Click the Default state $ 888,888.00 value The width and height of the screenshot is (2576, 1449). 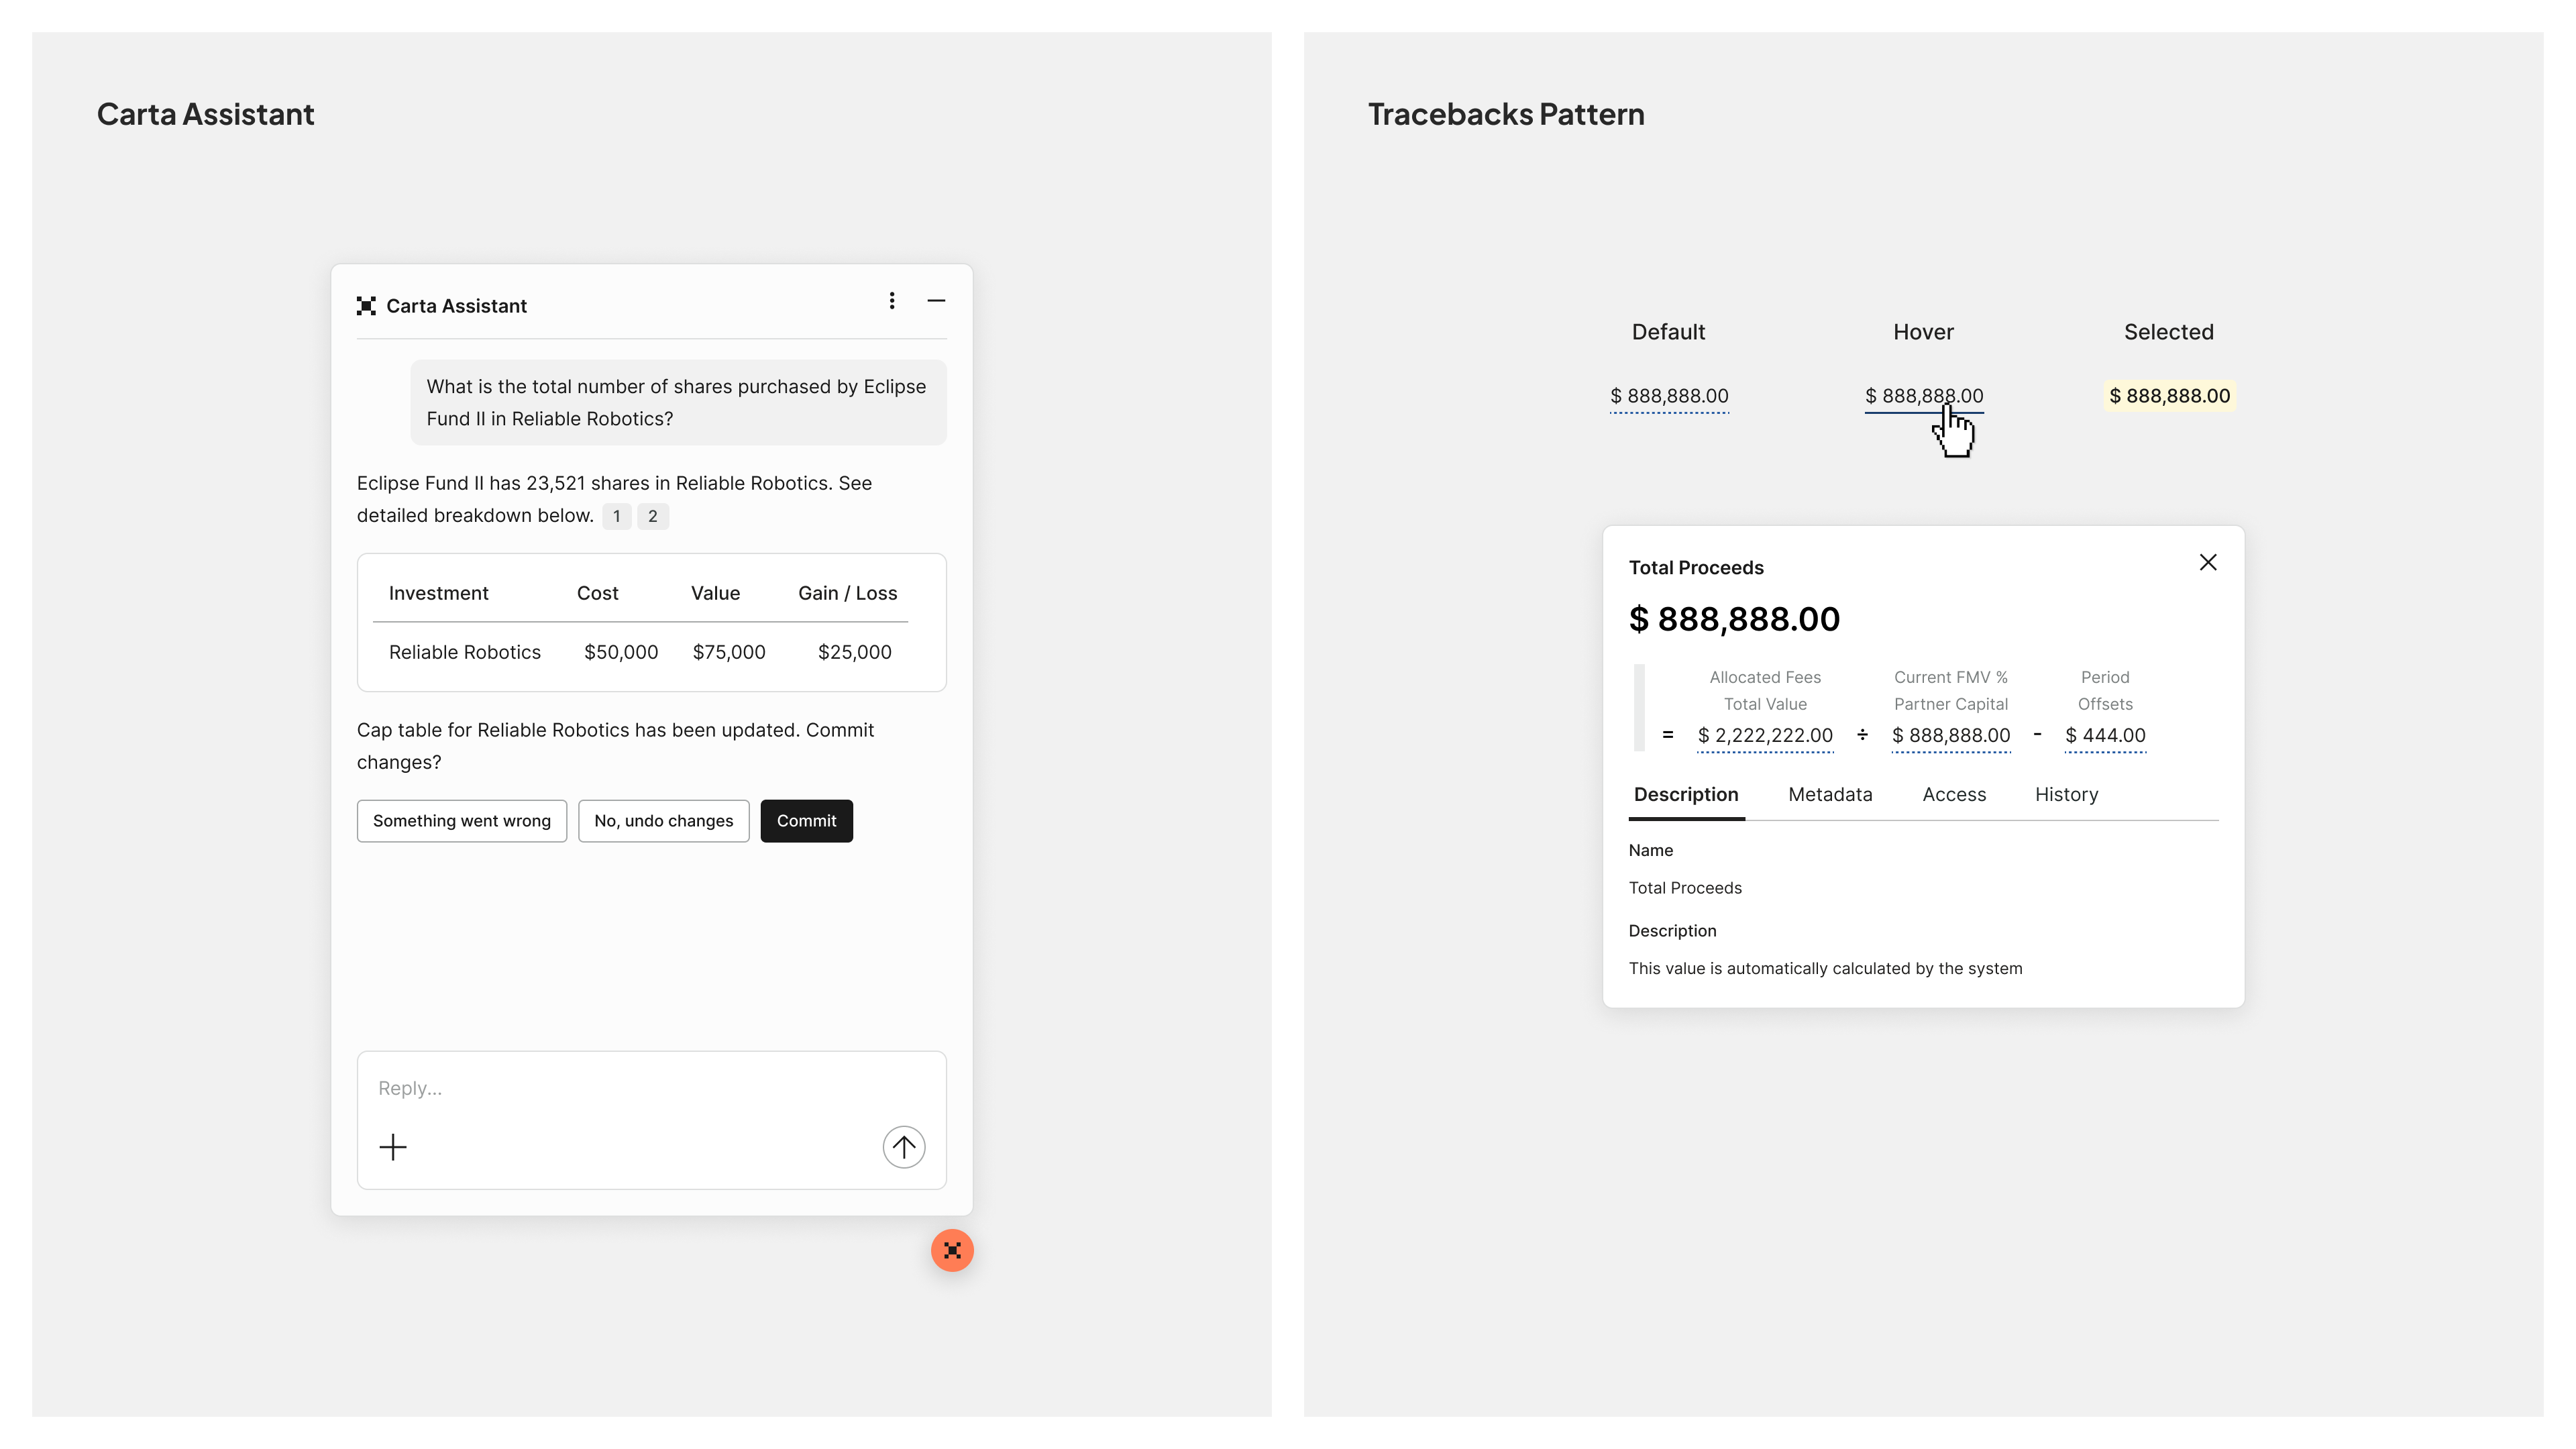pyautogui.click(x=1669, y=396)
